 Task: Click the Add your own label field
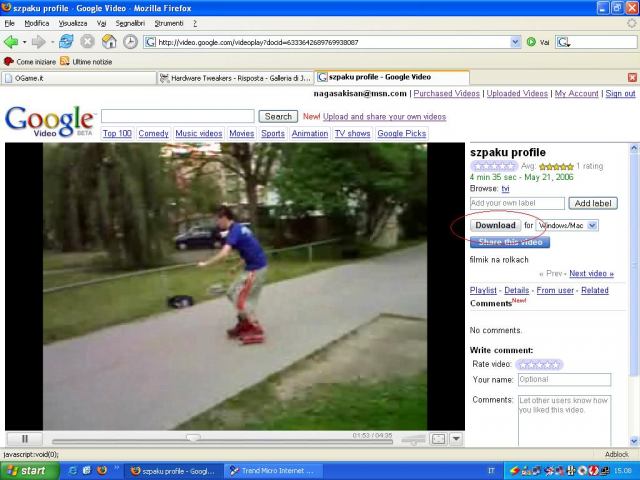click(517, 203)
